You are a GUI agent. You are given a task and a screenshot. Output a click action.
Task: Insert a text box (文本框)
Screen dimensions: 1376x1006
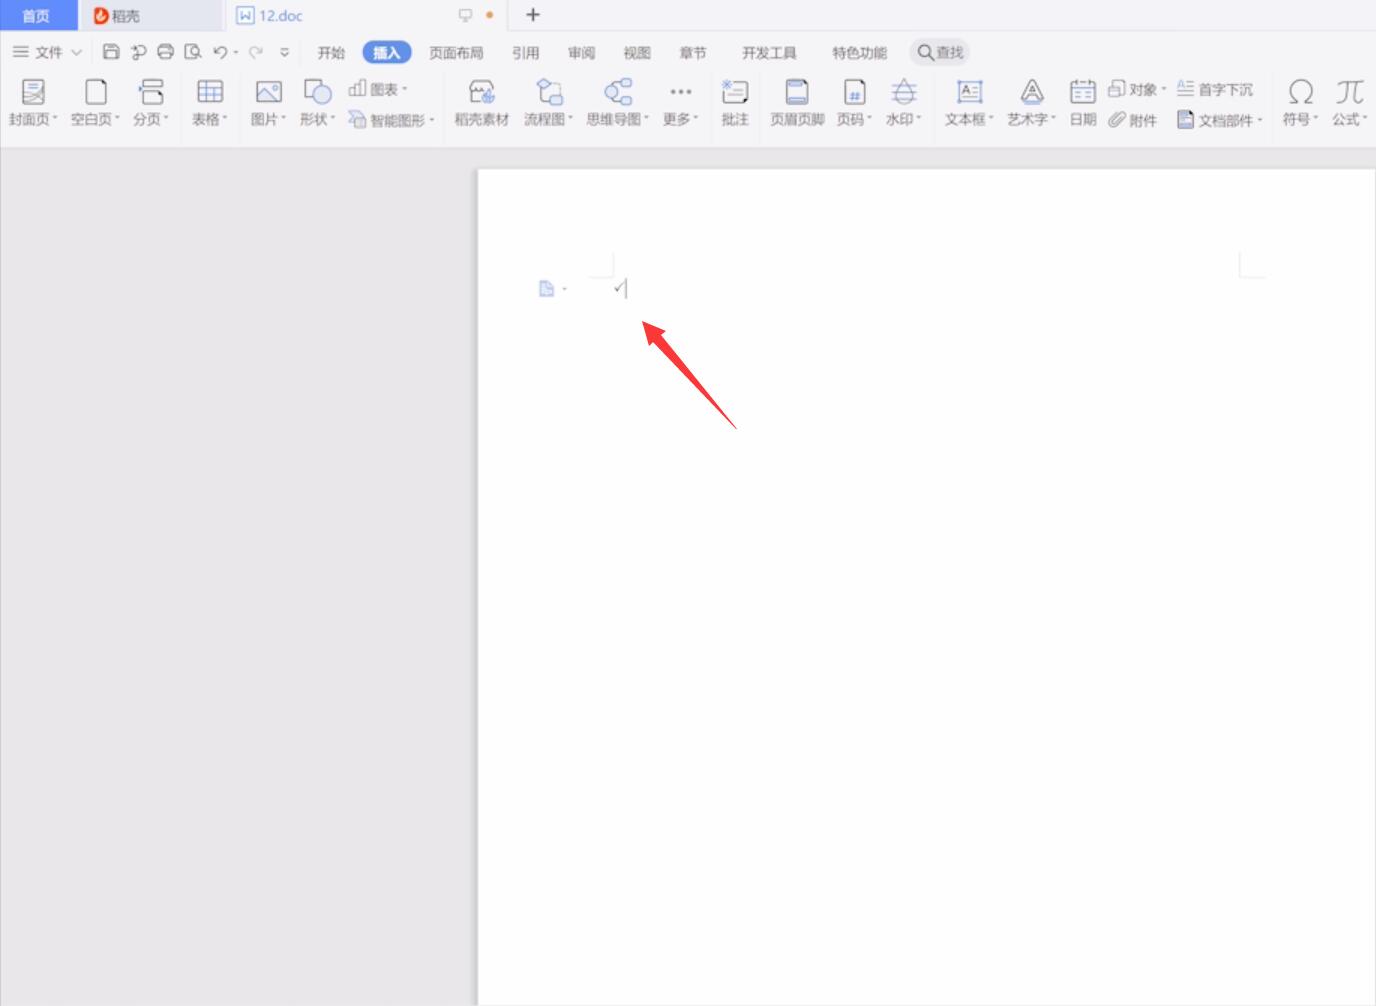coord(969,103)
